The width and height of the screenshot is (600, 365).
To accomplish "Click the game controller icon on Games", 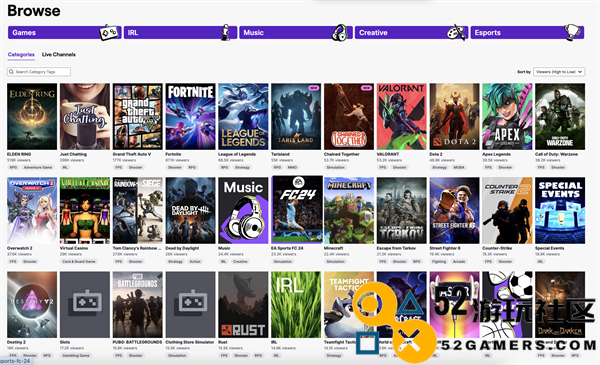I will click(108, 33).
